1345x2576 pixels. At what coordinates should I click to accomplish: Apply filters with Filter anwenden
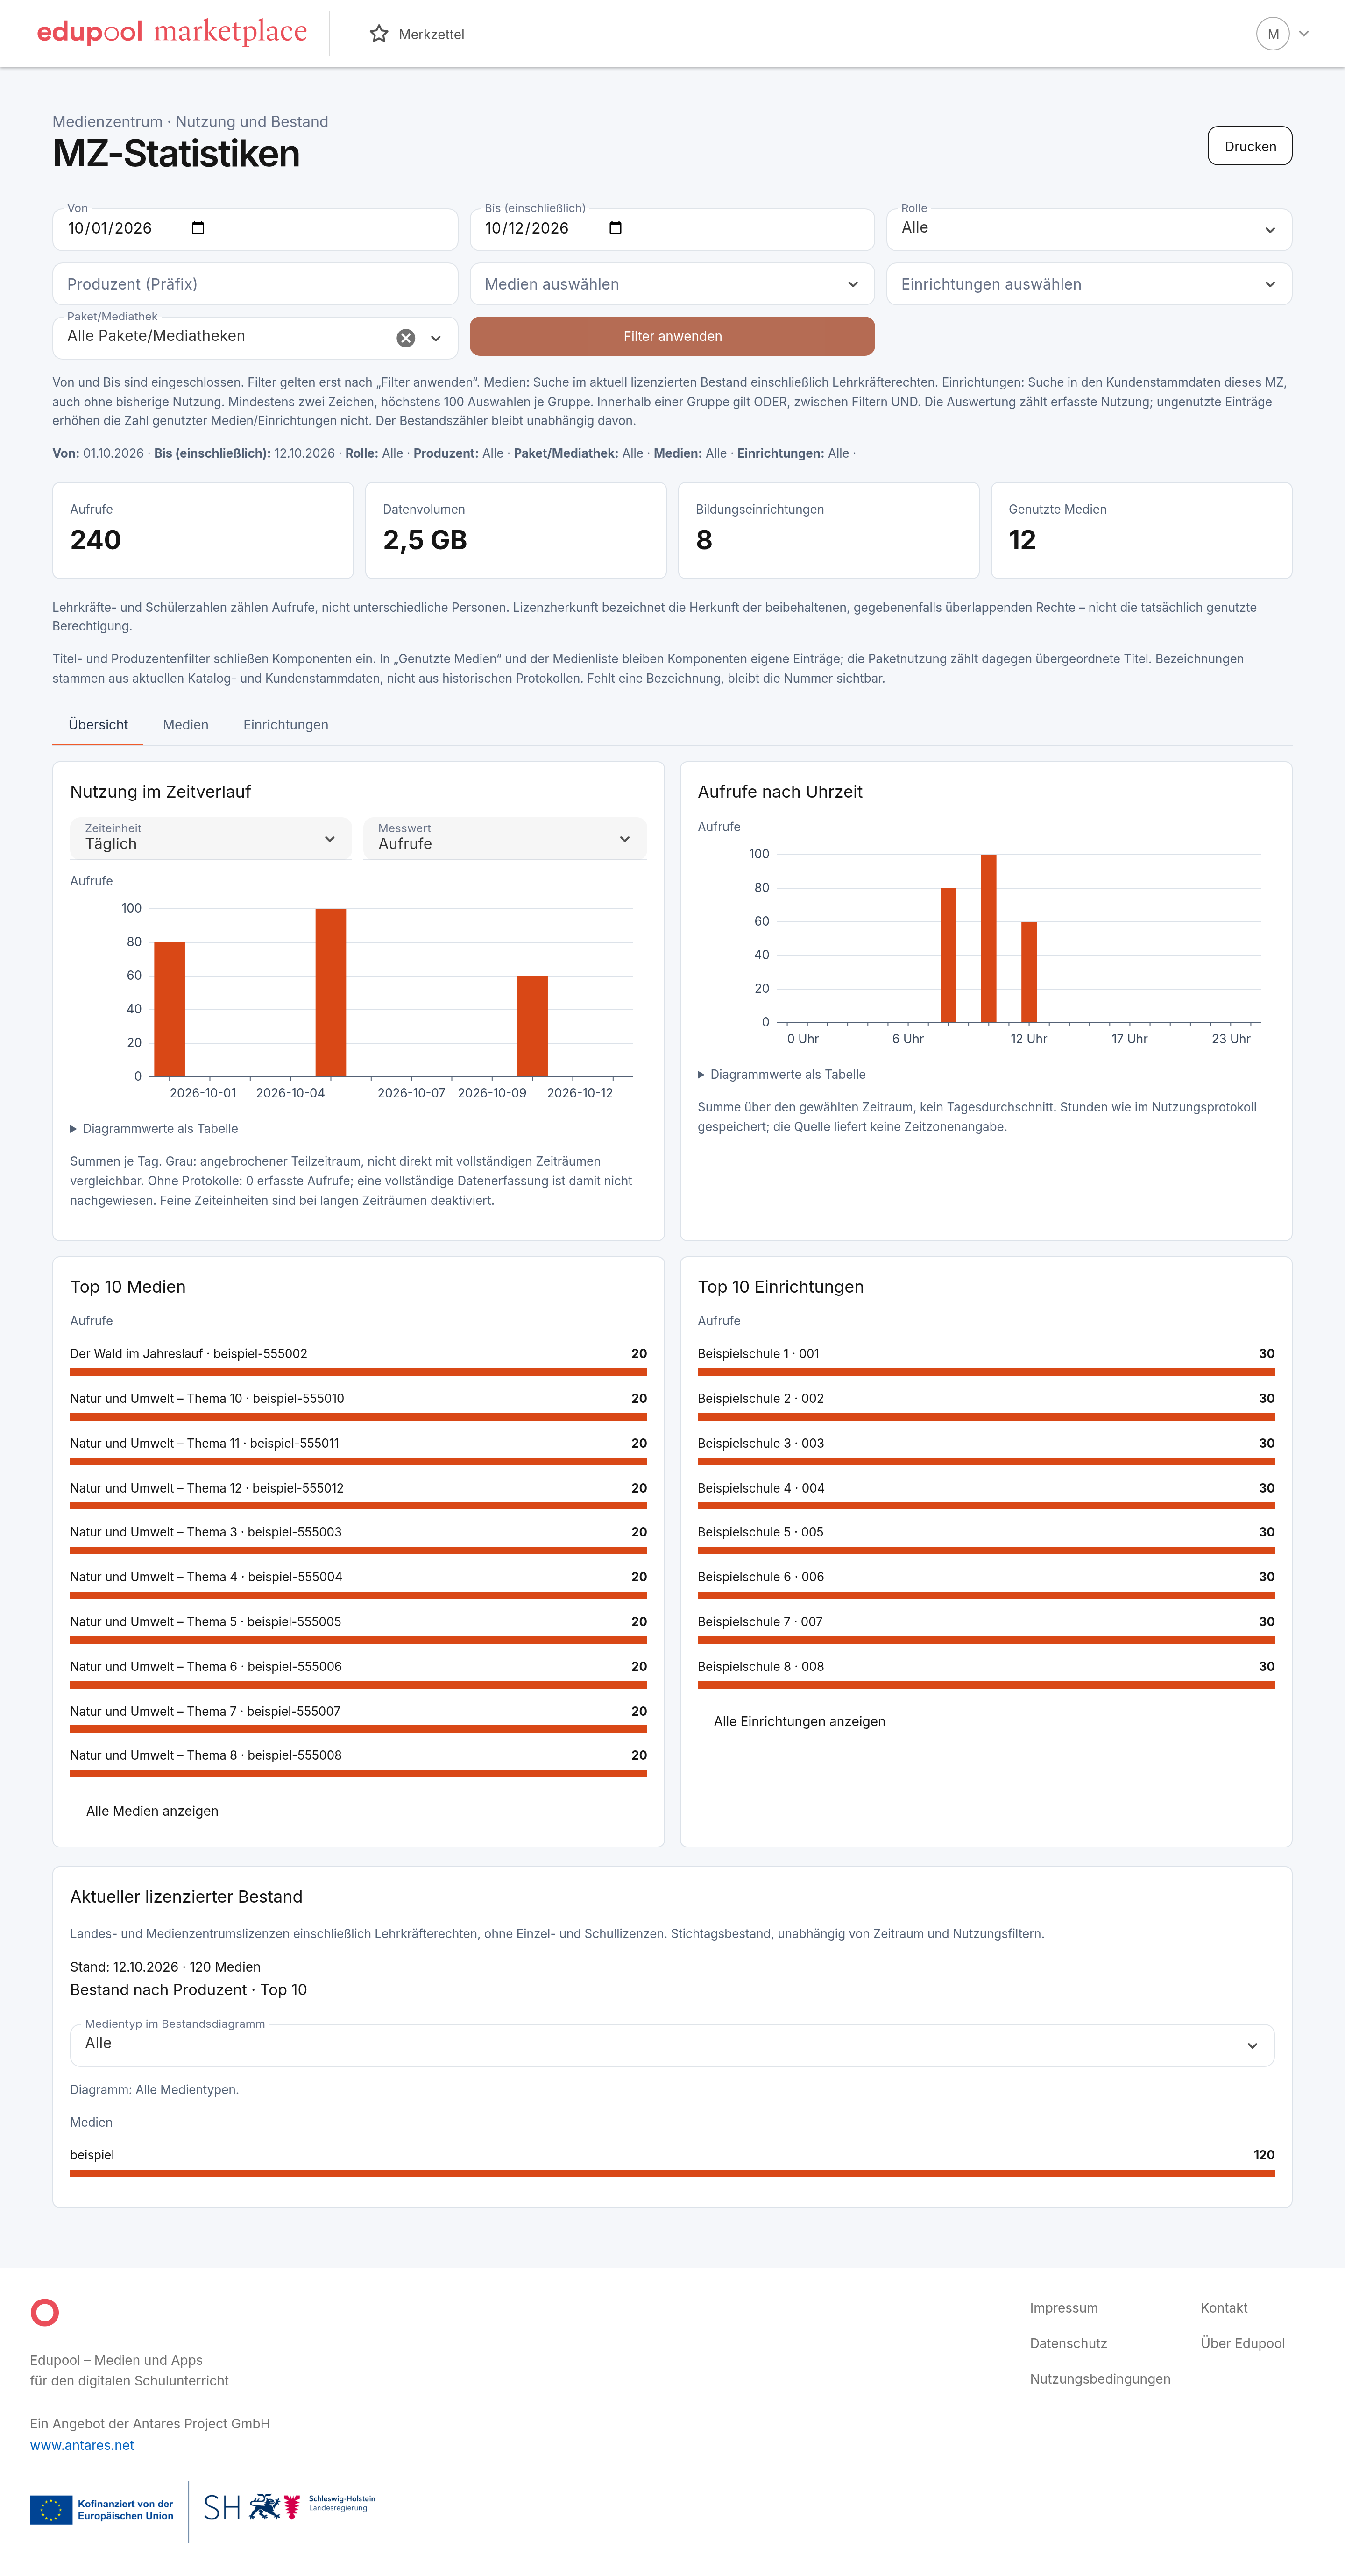click(x=672, y=336)
